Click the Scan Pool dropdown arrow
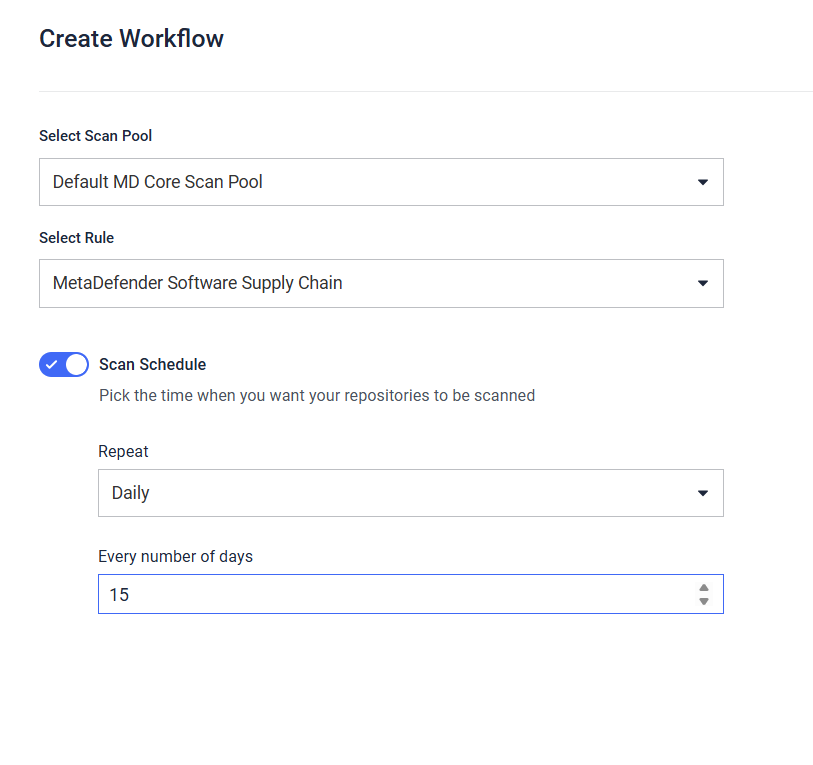Image resolution: width=813 pixels, height=765 pixels. pyautogui.click(x=703, y=182)
